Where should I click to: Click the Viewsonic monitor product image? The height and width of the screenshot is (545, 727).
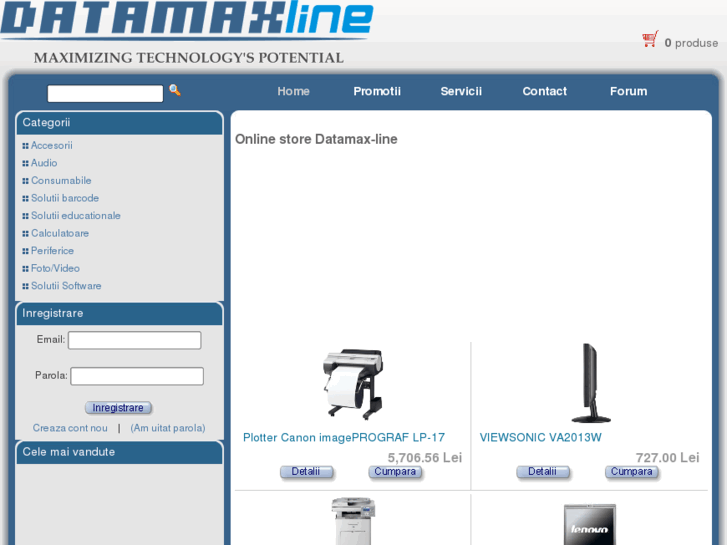tap(590, 383)
